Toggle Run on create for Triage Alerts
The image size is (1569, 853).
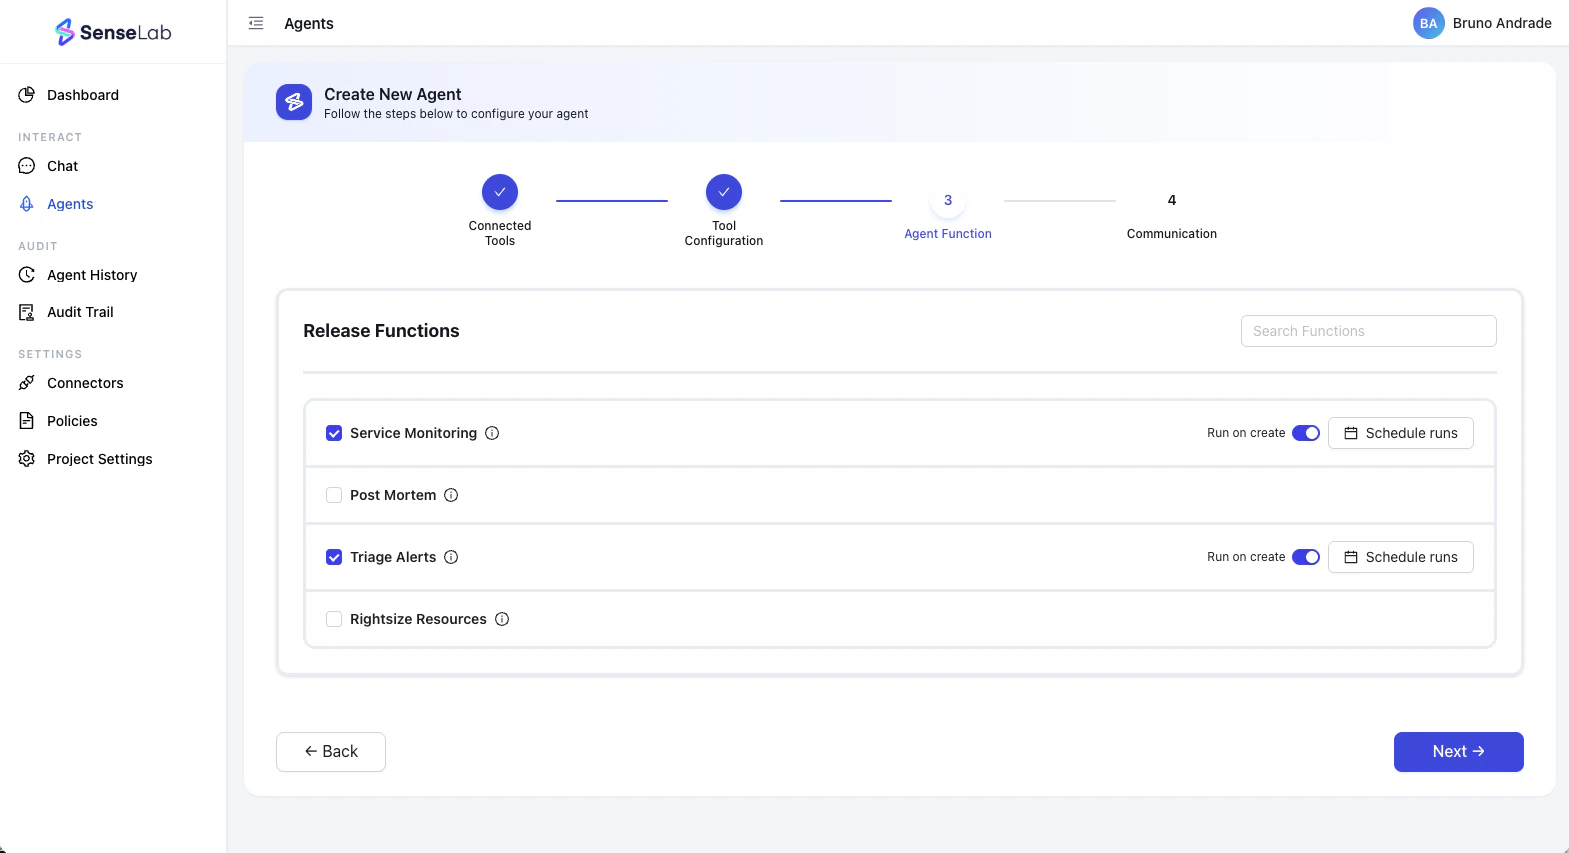(x=1306, y=557)
